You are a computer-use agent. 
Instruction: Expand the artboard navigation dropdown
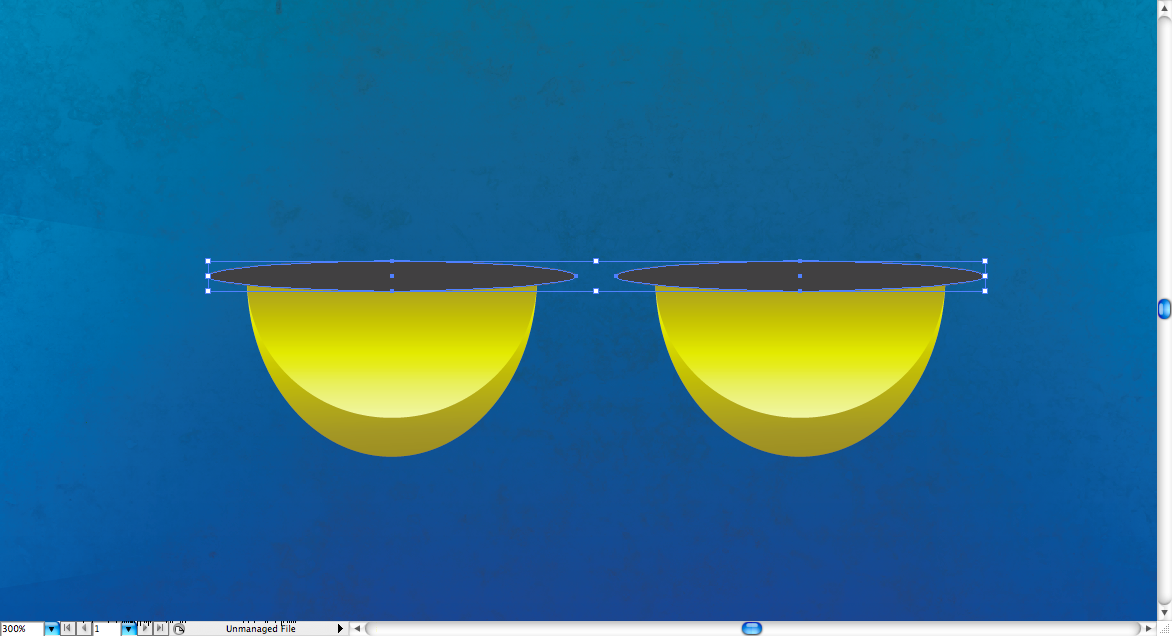point(128,629)
